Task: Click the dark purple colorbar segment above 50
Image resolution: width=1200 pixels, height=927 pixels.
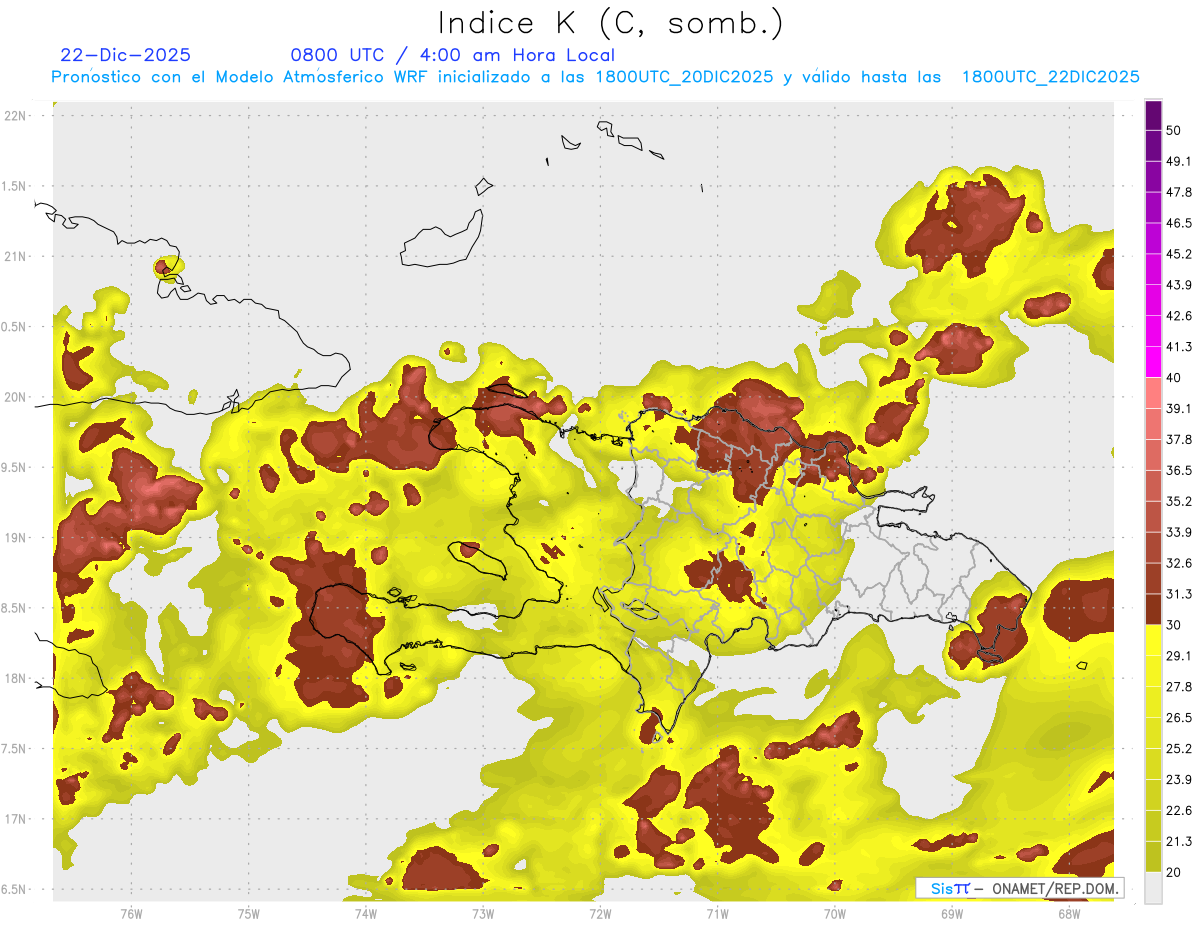Action: pos(1153,115)
